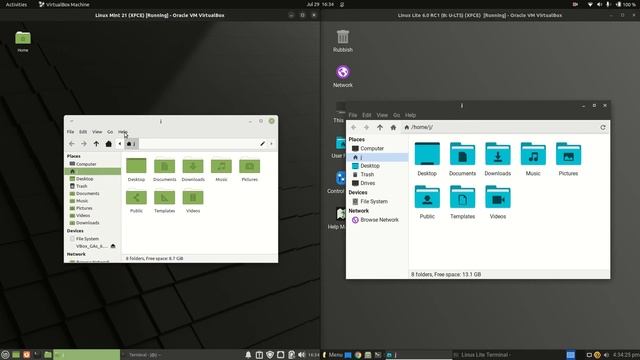Open Go menu in Mint file manager
Viewport: 640px width, 360px height.
pyautogui.click(x=110, y=132)
